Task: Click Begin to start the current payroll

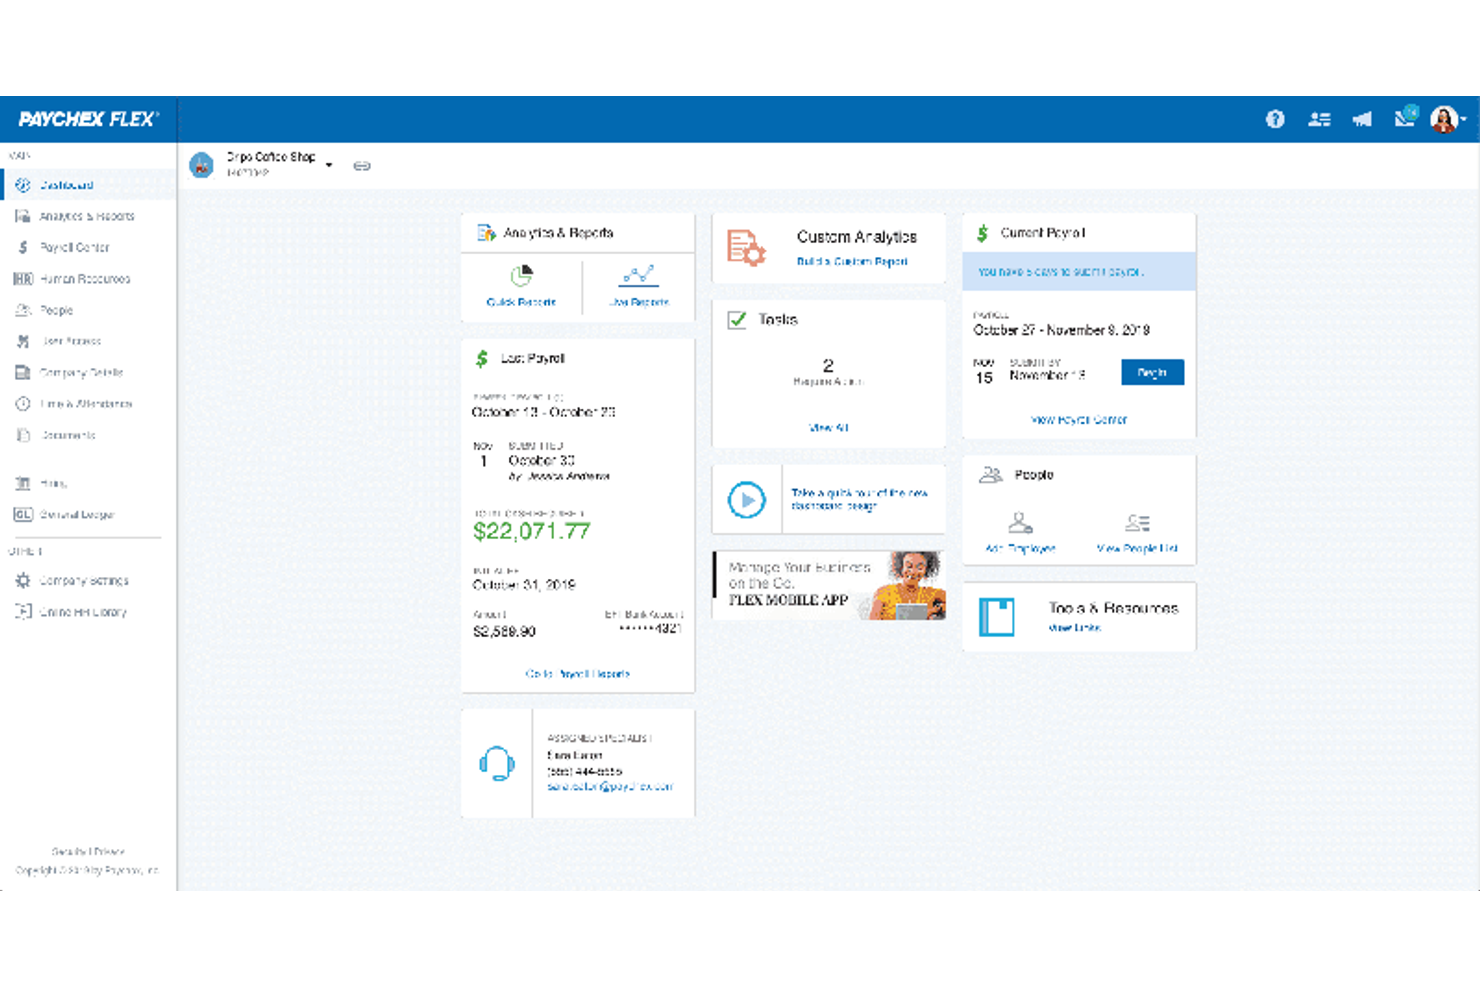Action: (x=1152, y=372)
